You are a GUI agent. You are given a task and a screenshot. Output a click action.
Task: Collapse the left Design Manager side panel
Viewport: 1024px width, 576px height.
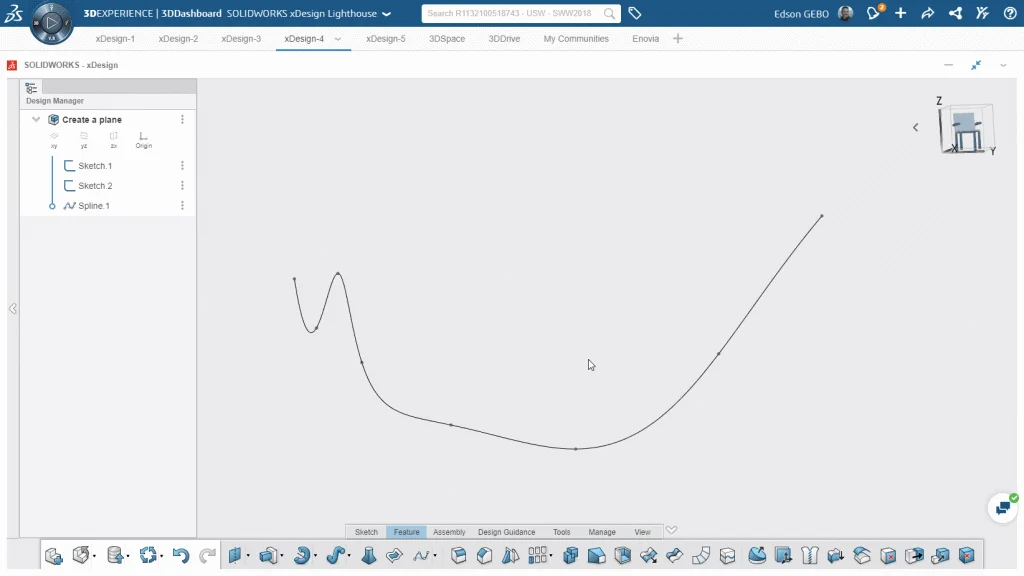click(12, 308)
